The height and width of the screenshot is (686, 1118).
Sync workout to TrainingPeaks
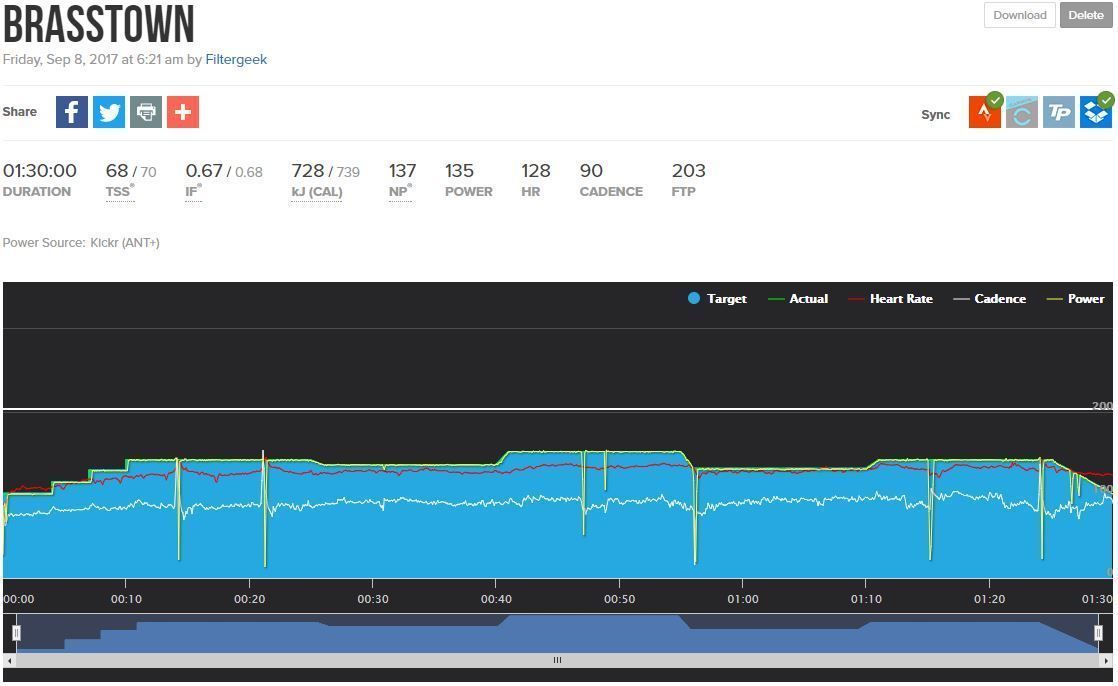1058,113
